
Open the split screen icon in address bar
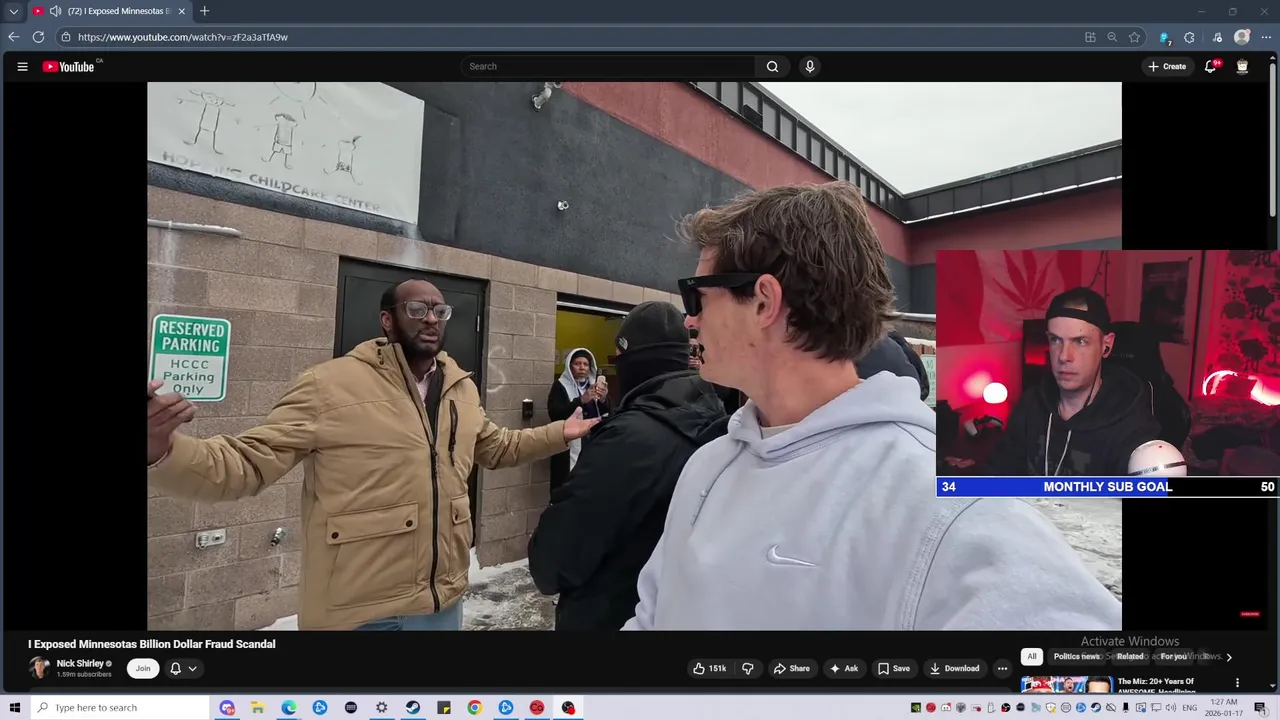[x=1090, y=37]
